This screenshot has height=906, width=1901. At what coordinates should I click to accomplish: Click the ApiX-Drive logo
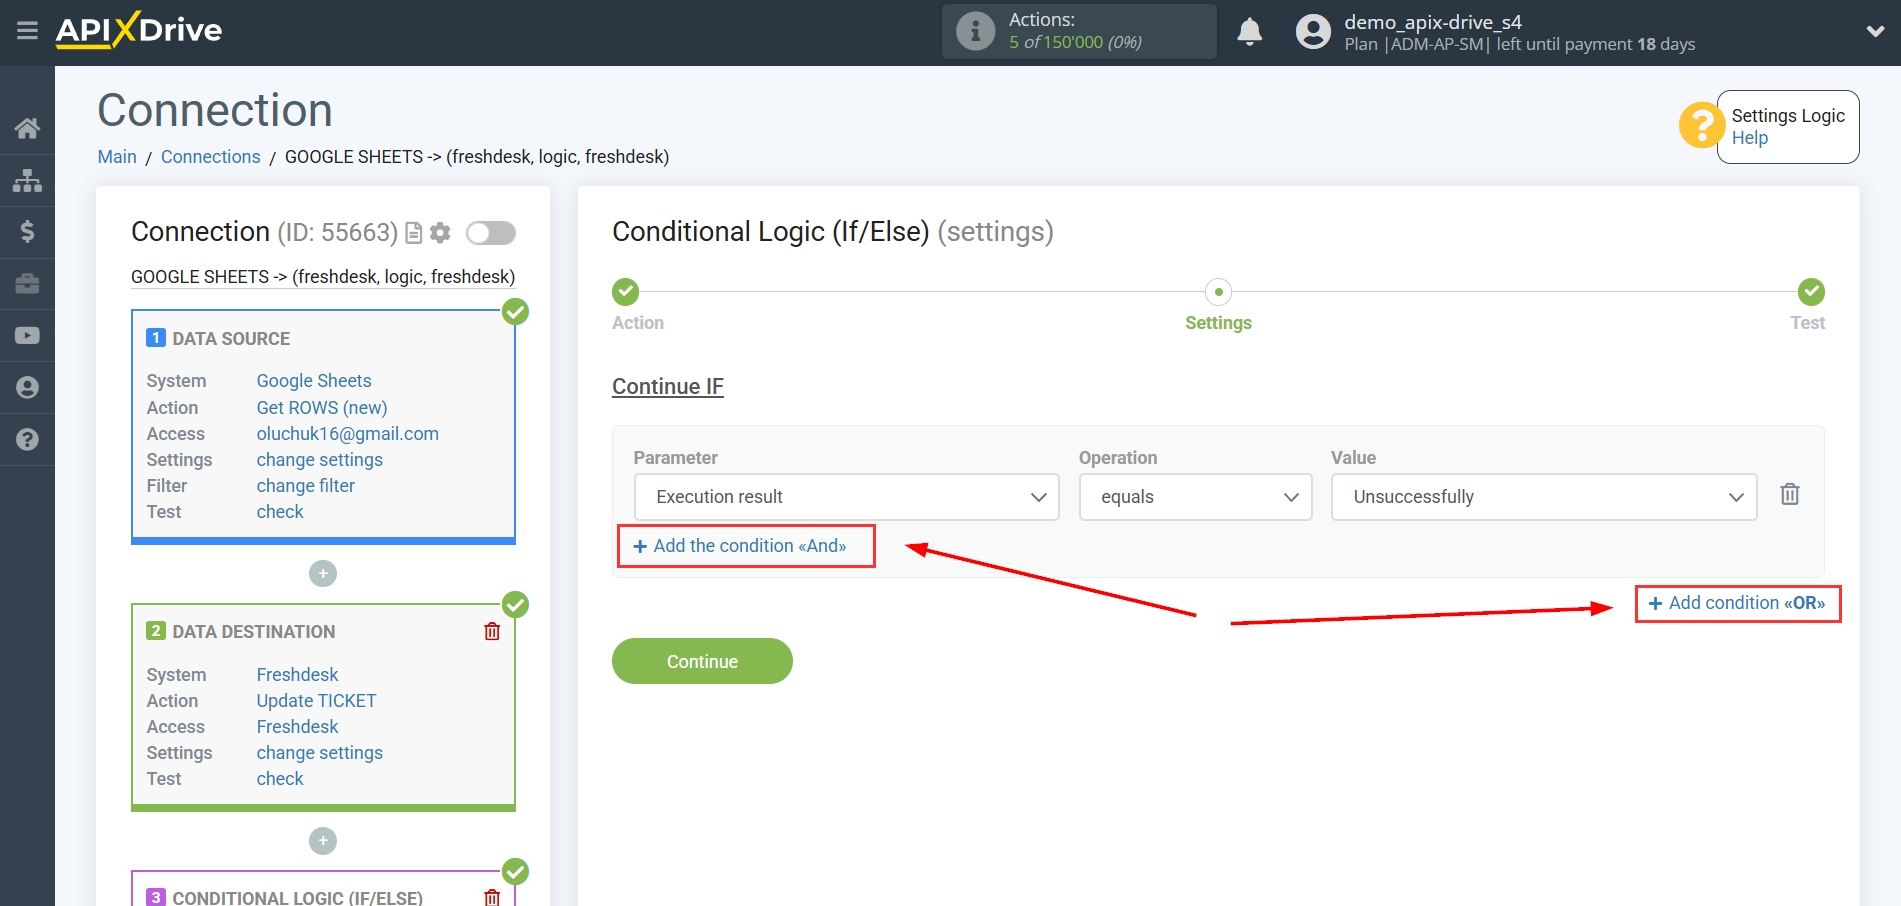pyautogui.click(x=139, y=30)
